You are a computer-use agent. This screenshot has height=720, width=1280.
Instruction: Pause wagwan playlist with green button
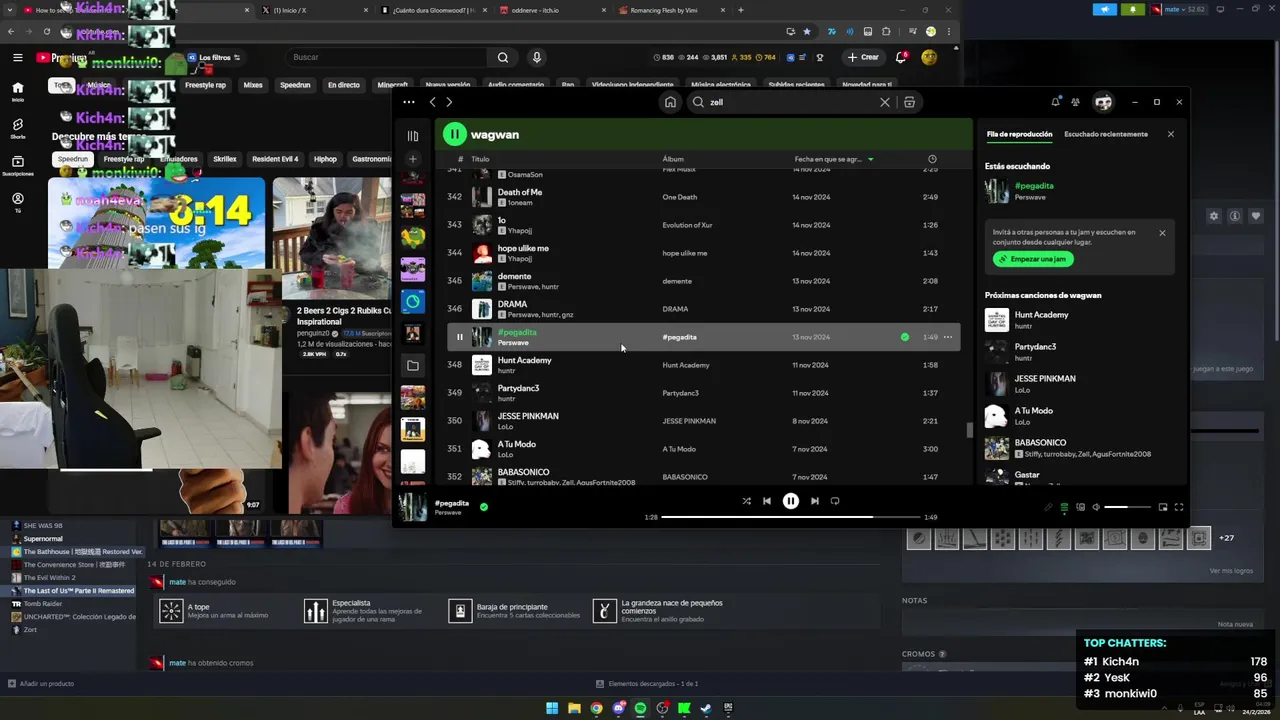coord(455,134)
